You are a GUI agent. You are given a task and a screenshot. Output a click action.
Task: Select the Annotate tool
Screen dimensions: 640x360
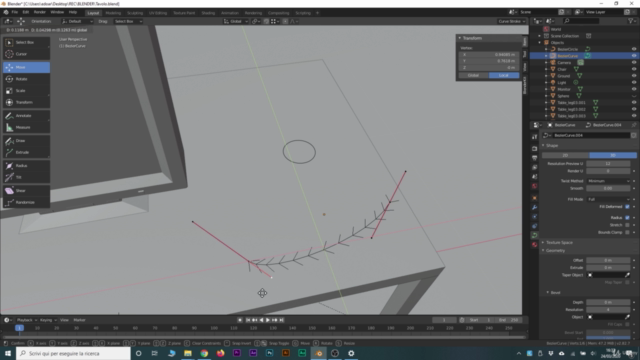click(26, 116)
